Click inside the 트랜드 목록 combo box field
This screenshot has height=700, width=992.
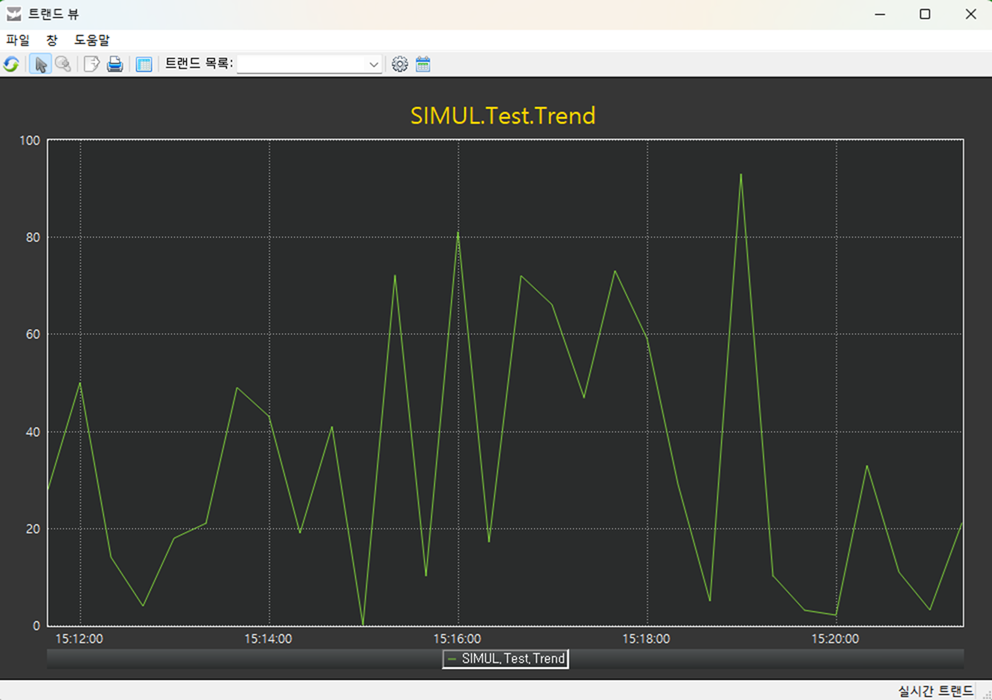click(x=300, y=64)
